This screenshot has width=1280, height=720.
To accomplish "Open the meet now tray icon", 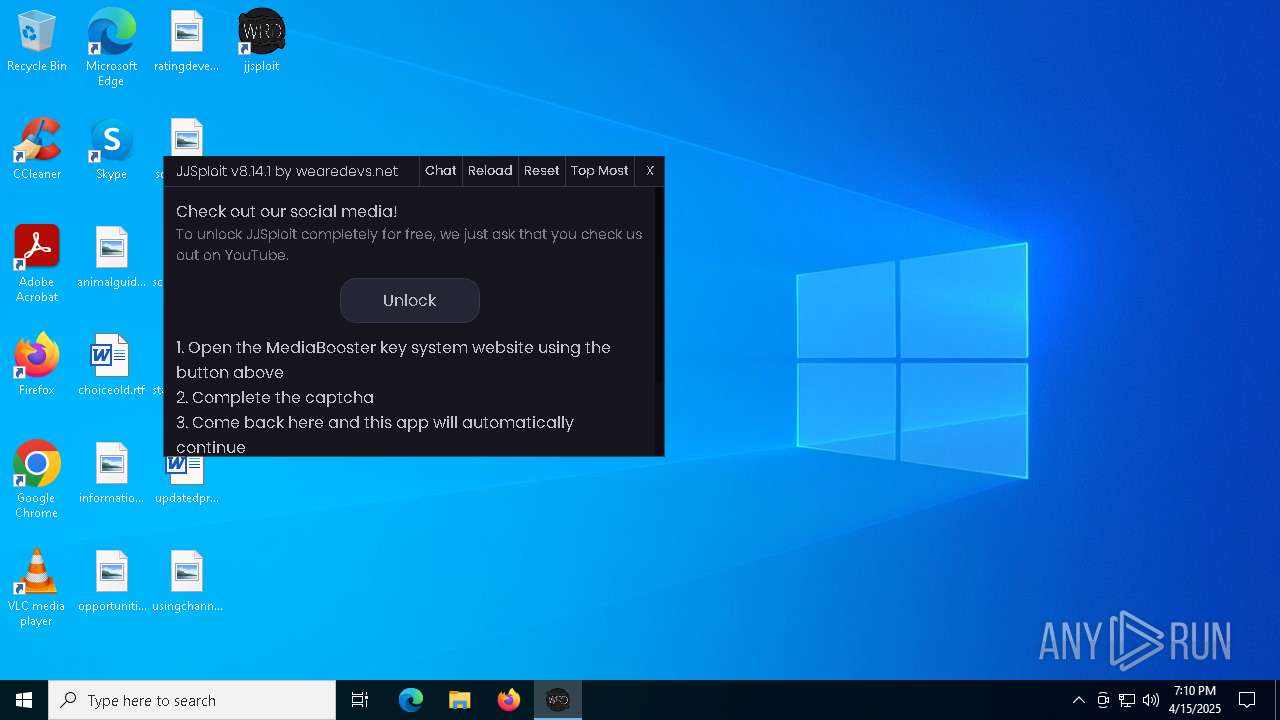I will (x=1103, y=700).
